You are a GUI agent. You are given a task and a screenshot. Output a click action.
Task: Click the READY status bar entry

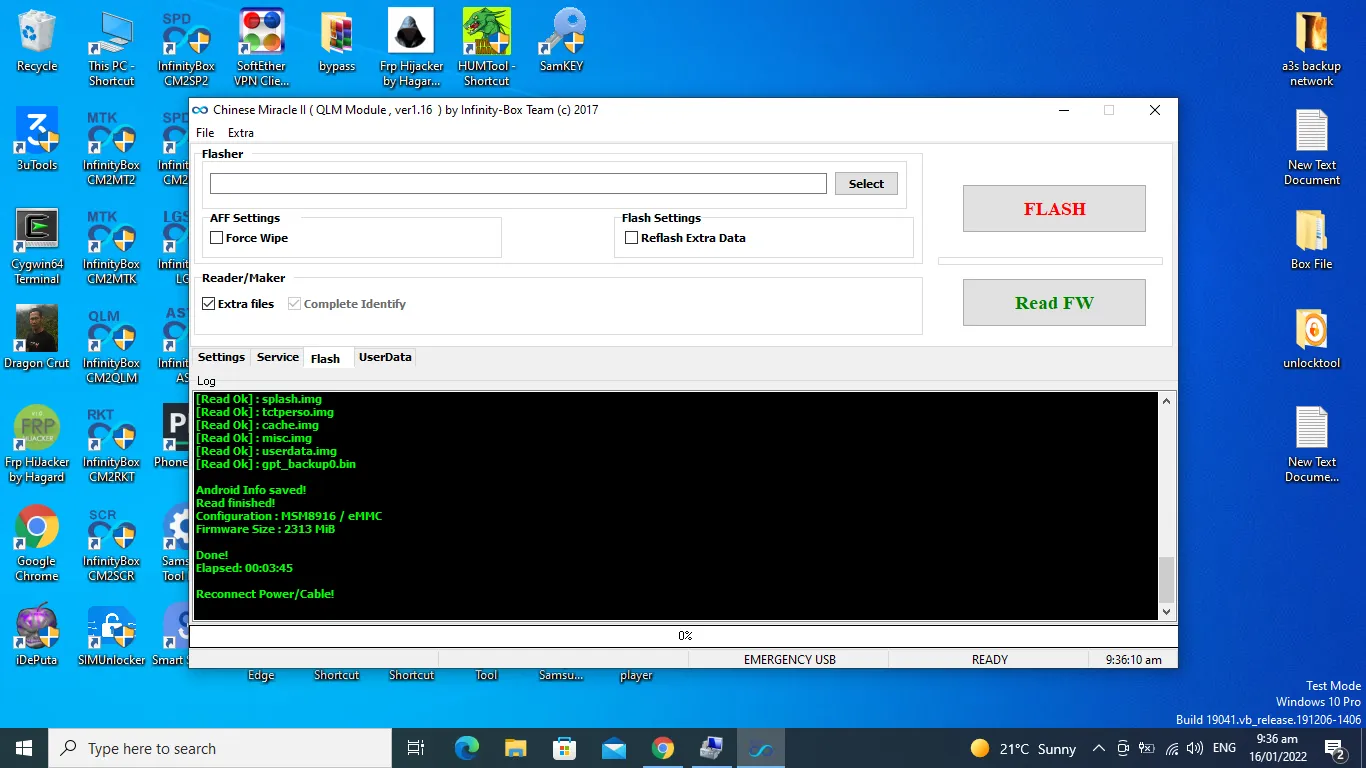pyautogui.click(x=990, y=660)
